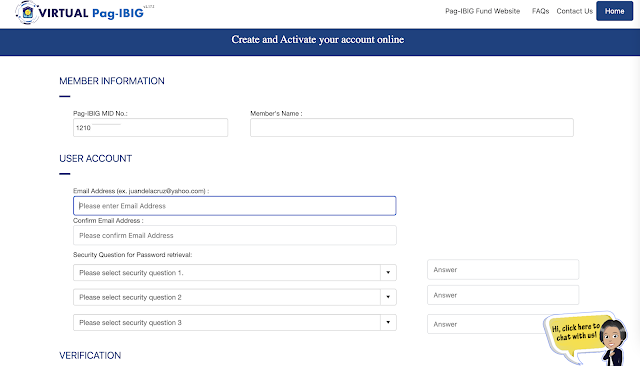Open security question 3 dropdown
Viewport: 640px width, 366px height.
(235, 322)
